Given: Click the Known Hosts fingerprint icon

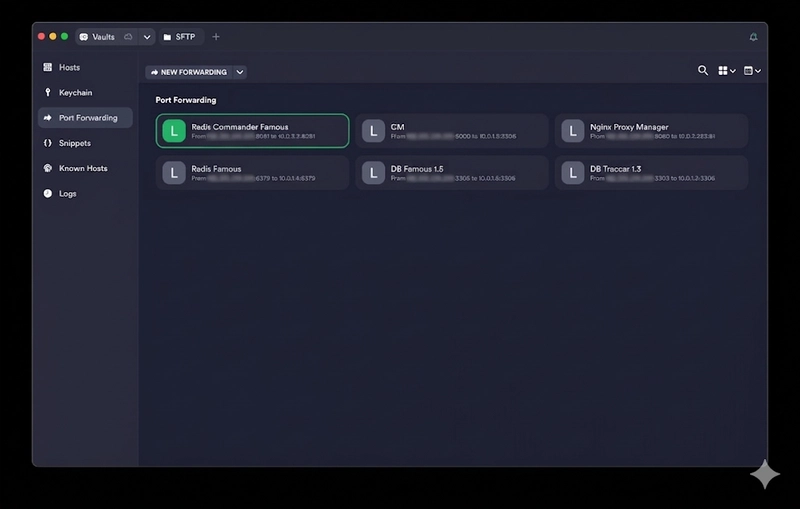Looking at the screenshot, I should [47, 168].
